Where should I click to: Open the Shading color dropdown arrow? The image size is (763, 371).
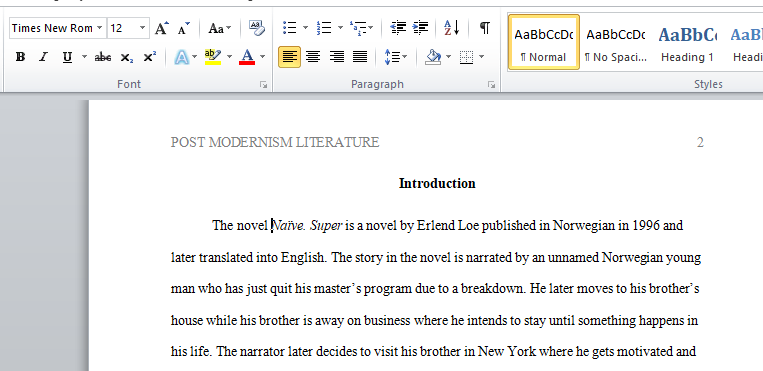[448, 57]
